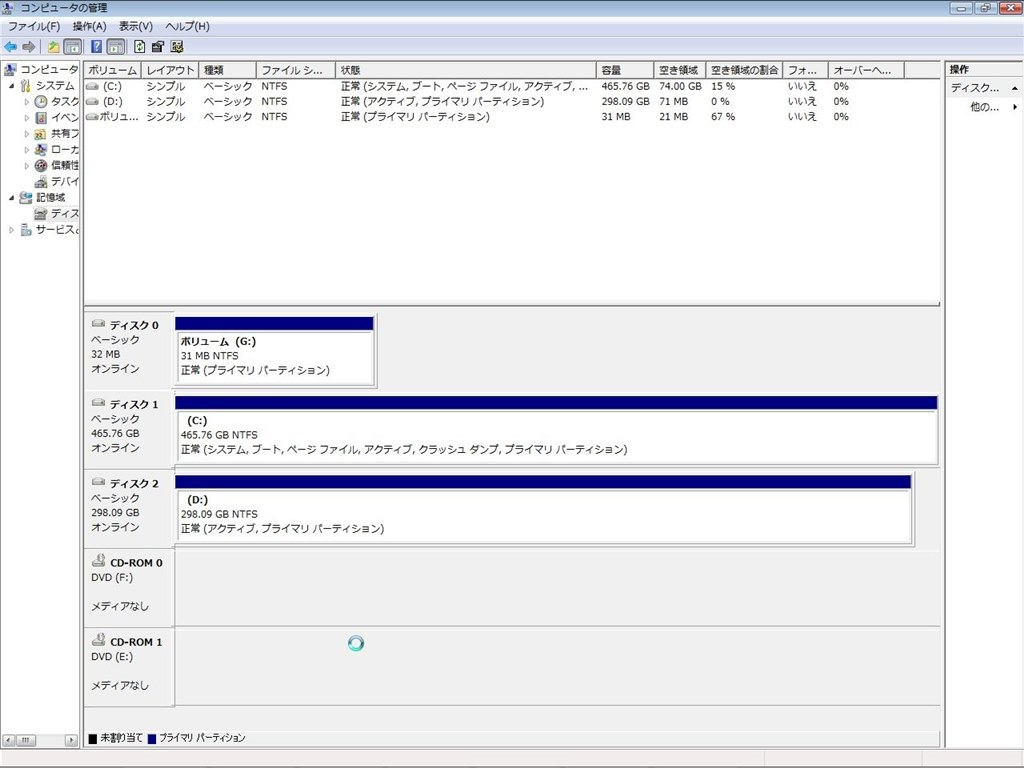The image size is (1024, 768).
Task: Sort by the レイアウト column header
Action: (170, 70)
